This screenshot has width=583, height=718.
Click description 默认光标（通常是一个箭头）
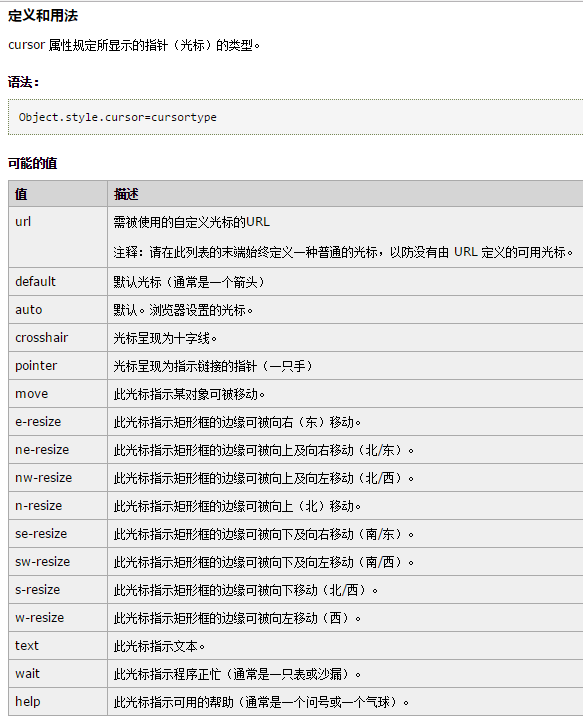190,282
